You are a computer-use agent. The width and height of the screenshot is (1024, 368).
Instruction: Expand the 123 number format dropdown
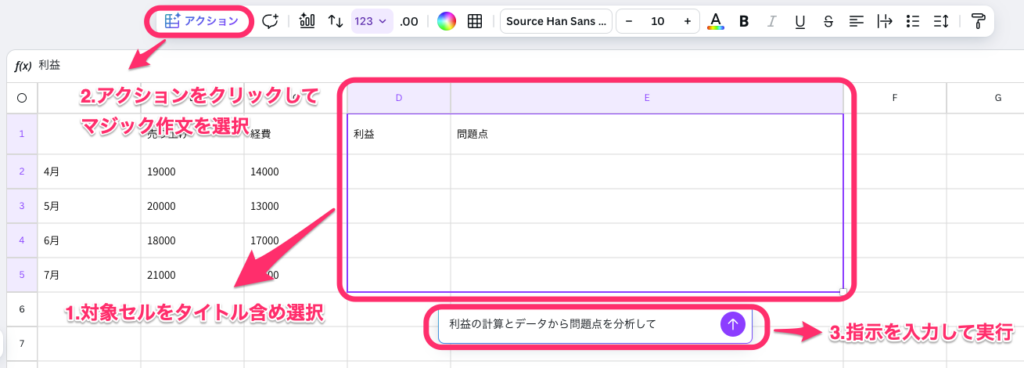tap(371, 21)
